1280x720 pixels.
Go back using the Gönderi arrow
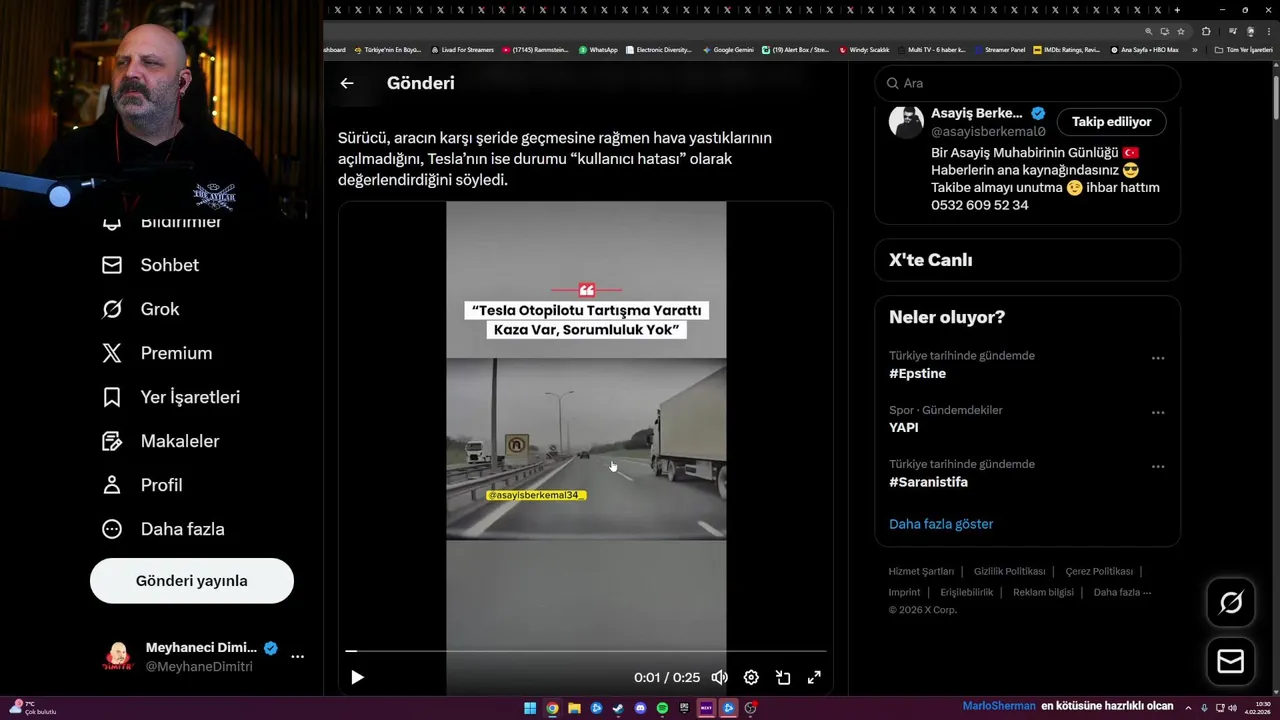pos(347,83)
